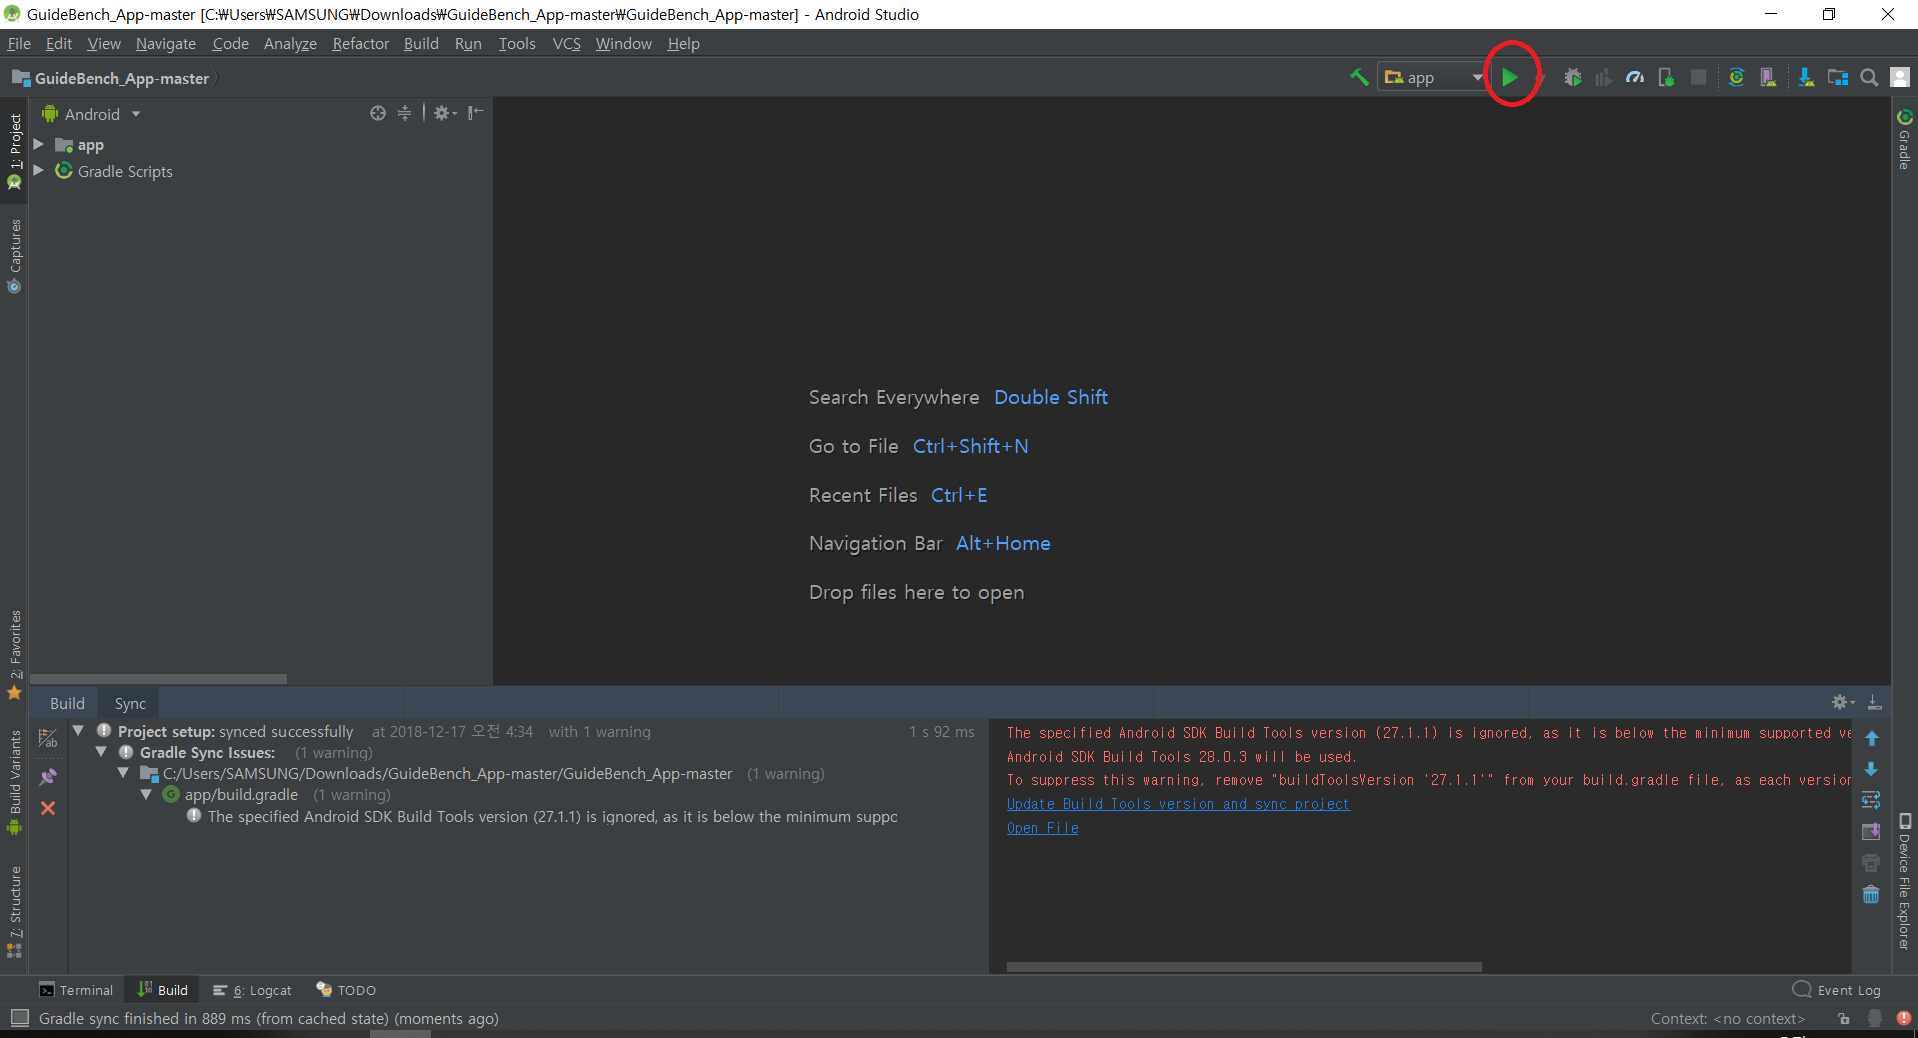Launch the Android Profiler gauge icon

point(1635,77)
